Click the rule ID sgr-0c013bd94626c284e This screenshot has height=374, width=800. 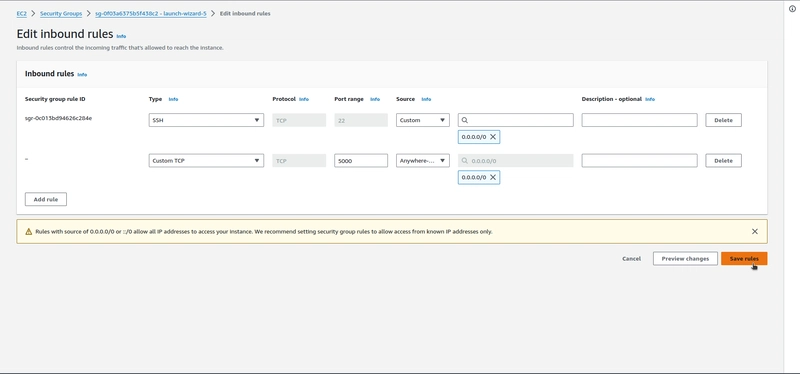click(x=58, y=118)
